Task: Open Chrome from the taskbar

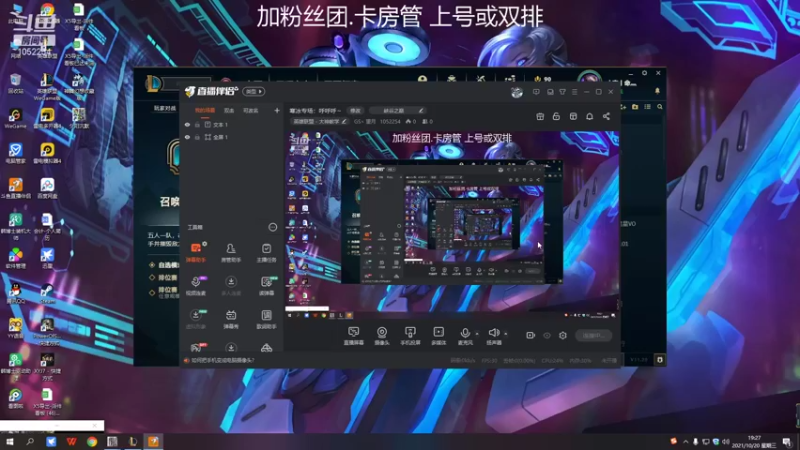Action: 92,441
